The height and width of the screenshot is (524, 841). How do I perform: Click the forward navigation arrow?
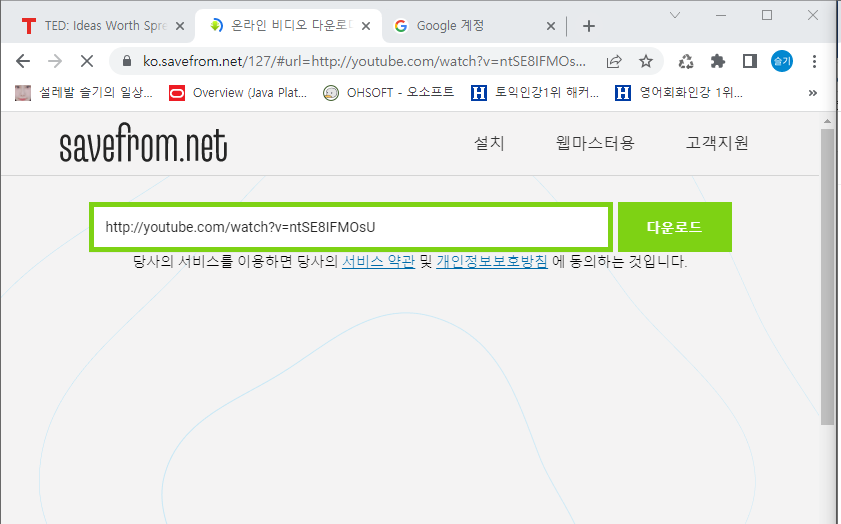[x=55, y=61]
